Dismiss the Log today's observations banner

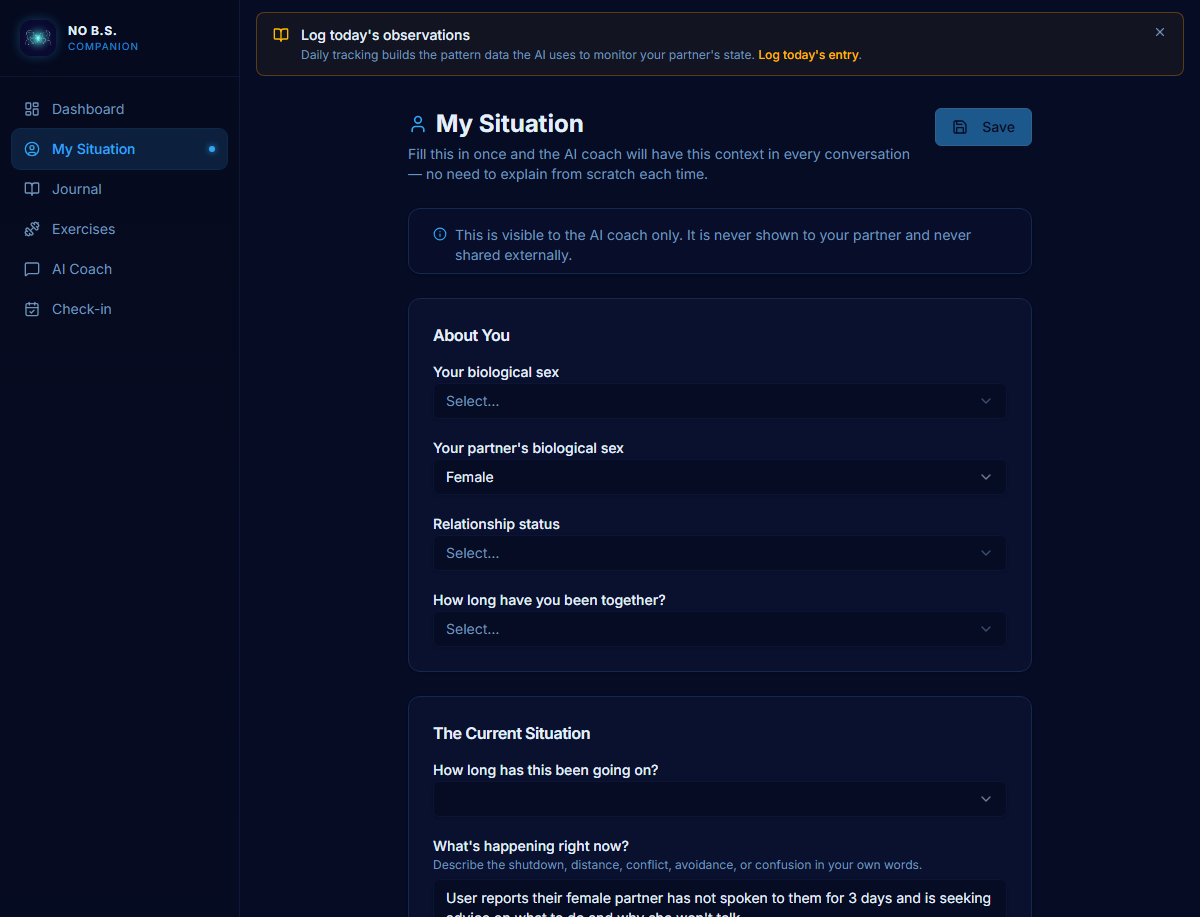pos(1160,32)
